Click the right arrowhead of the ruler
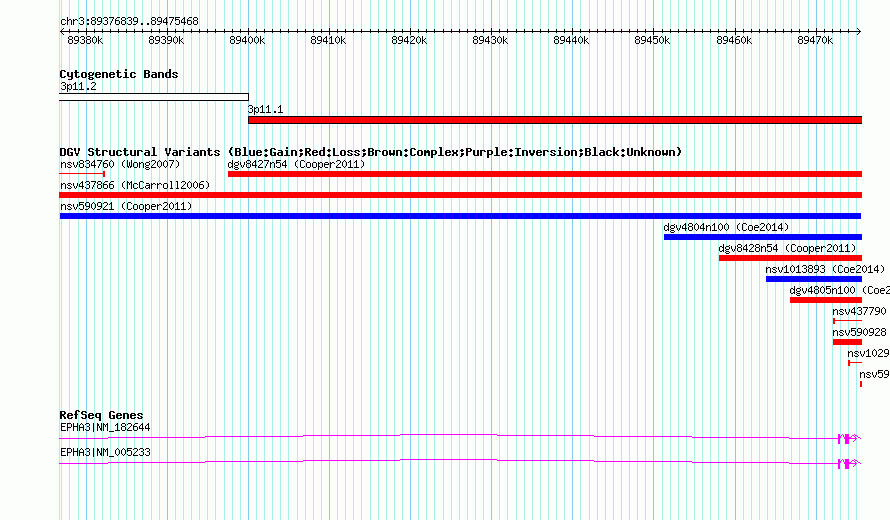 pyautogui.click(x=858, y=31)
